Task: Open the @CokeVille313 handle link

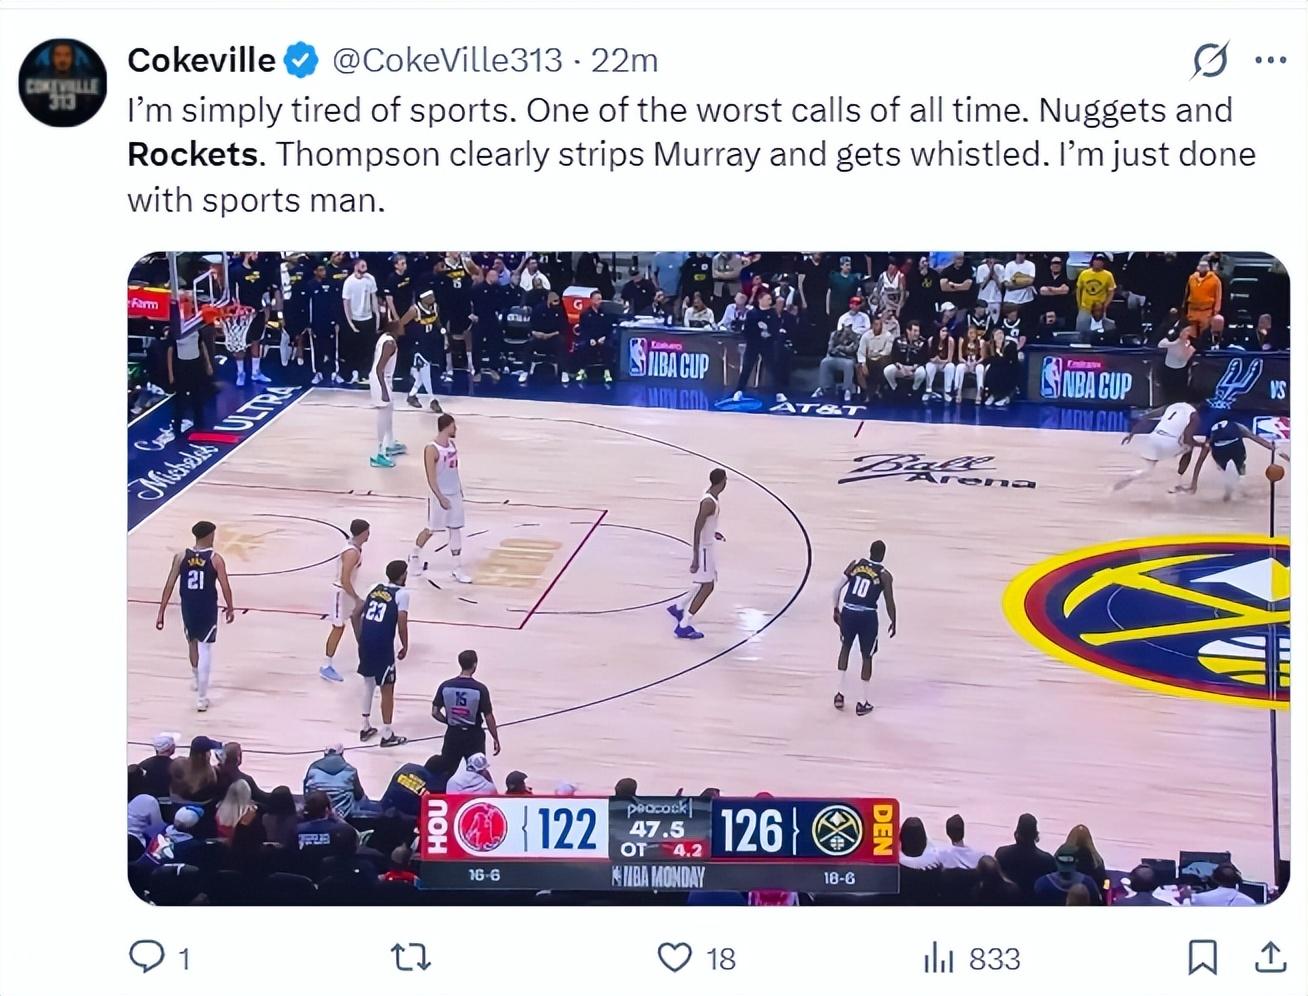Action: [446, 61]
